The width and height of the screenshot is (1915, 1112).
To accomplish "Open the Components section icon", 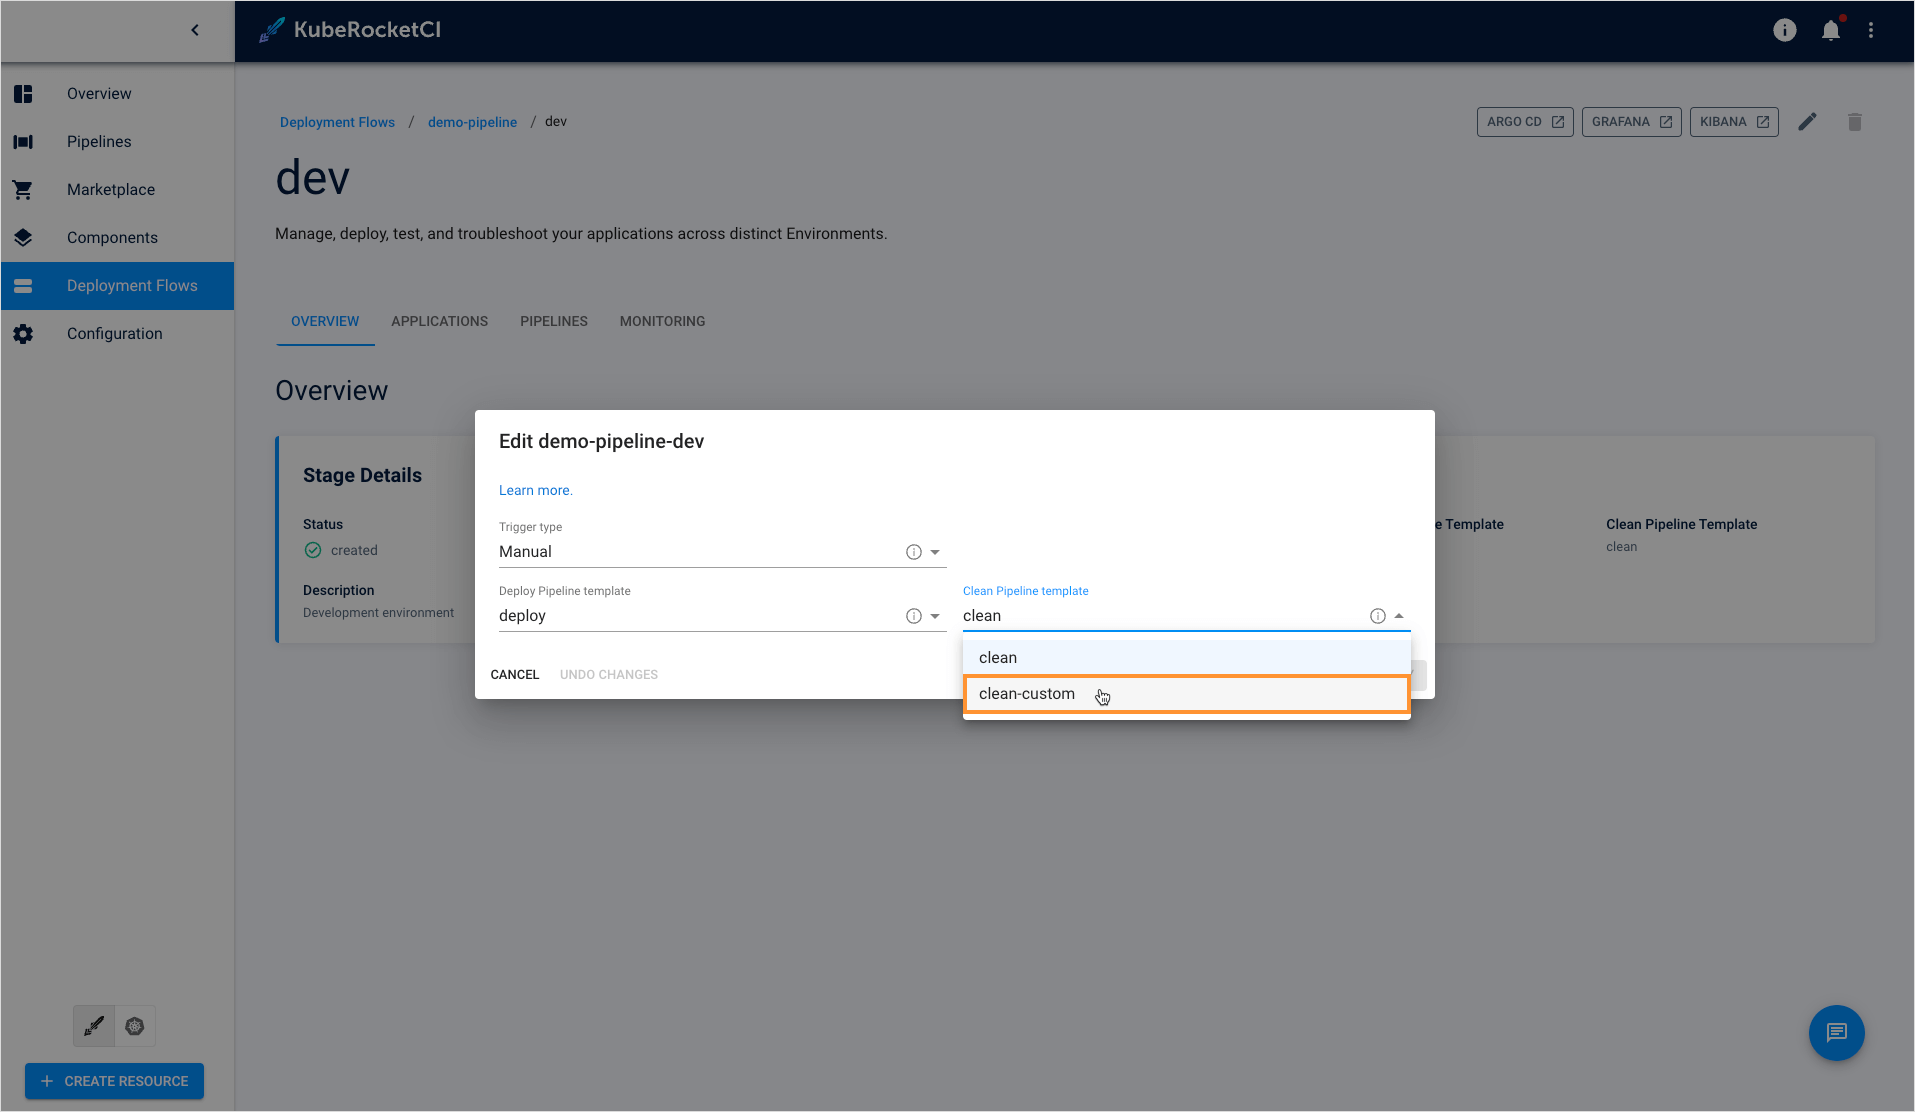I will click(x=23, y=237).
